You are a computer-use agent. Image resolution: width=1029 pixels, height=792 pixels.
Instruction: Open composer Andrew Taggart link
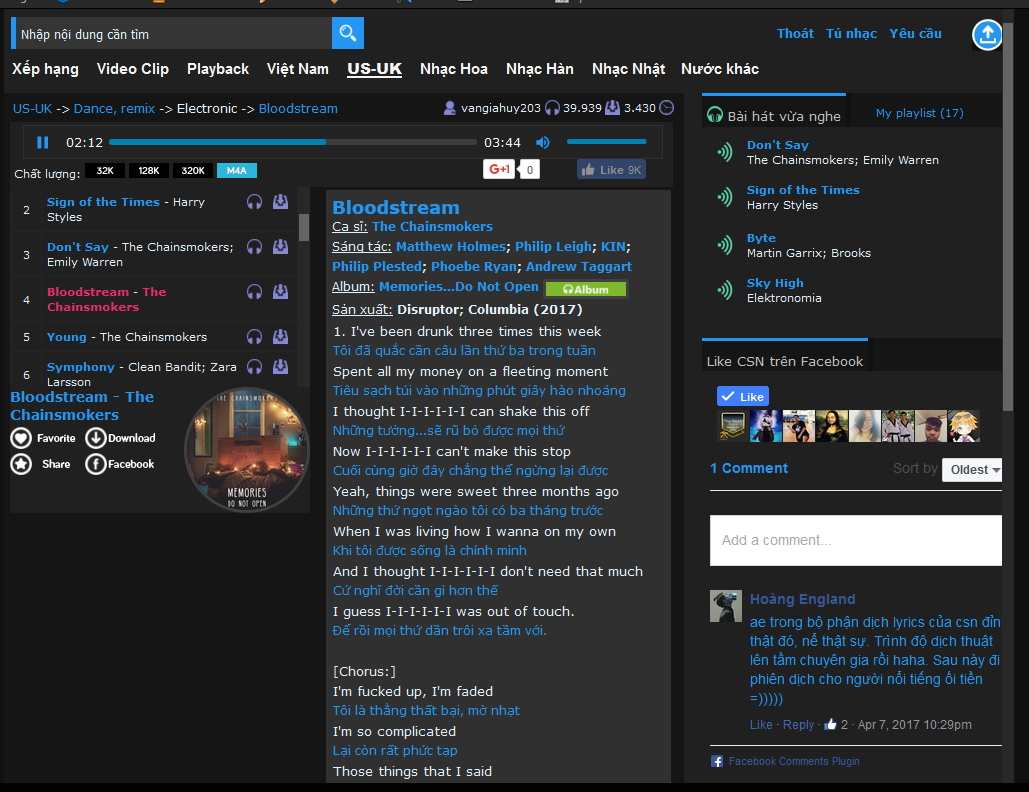point(579,266)
